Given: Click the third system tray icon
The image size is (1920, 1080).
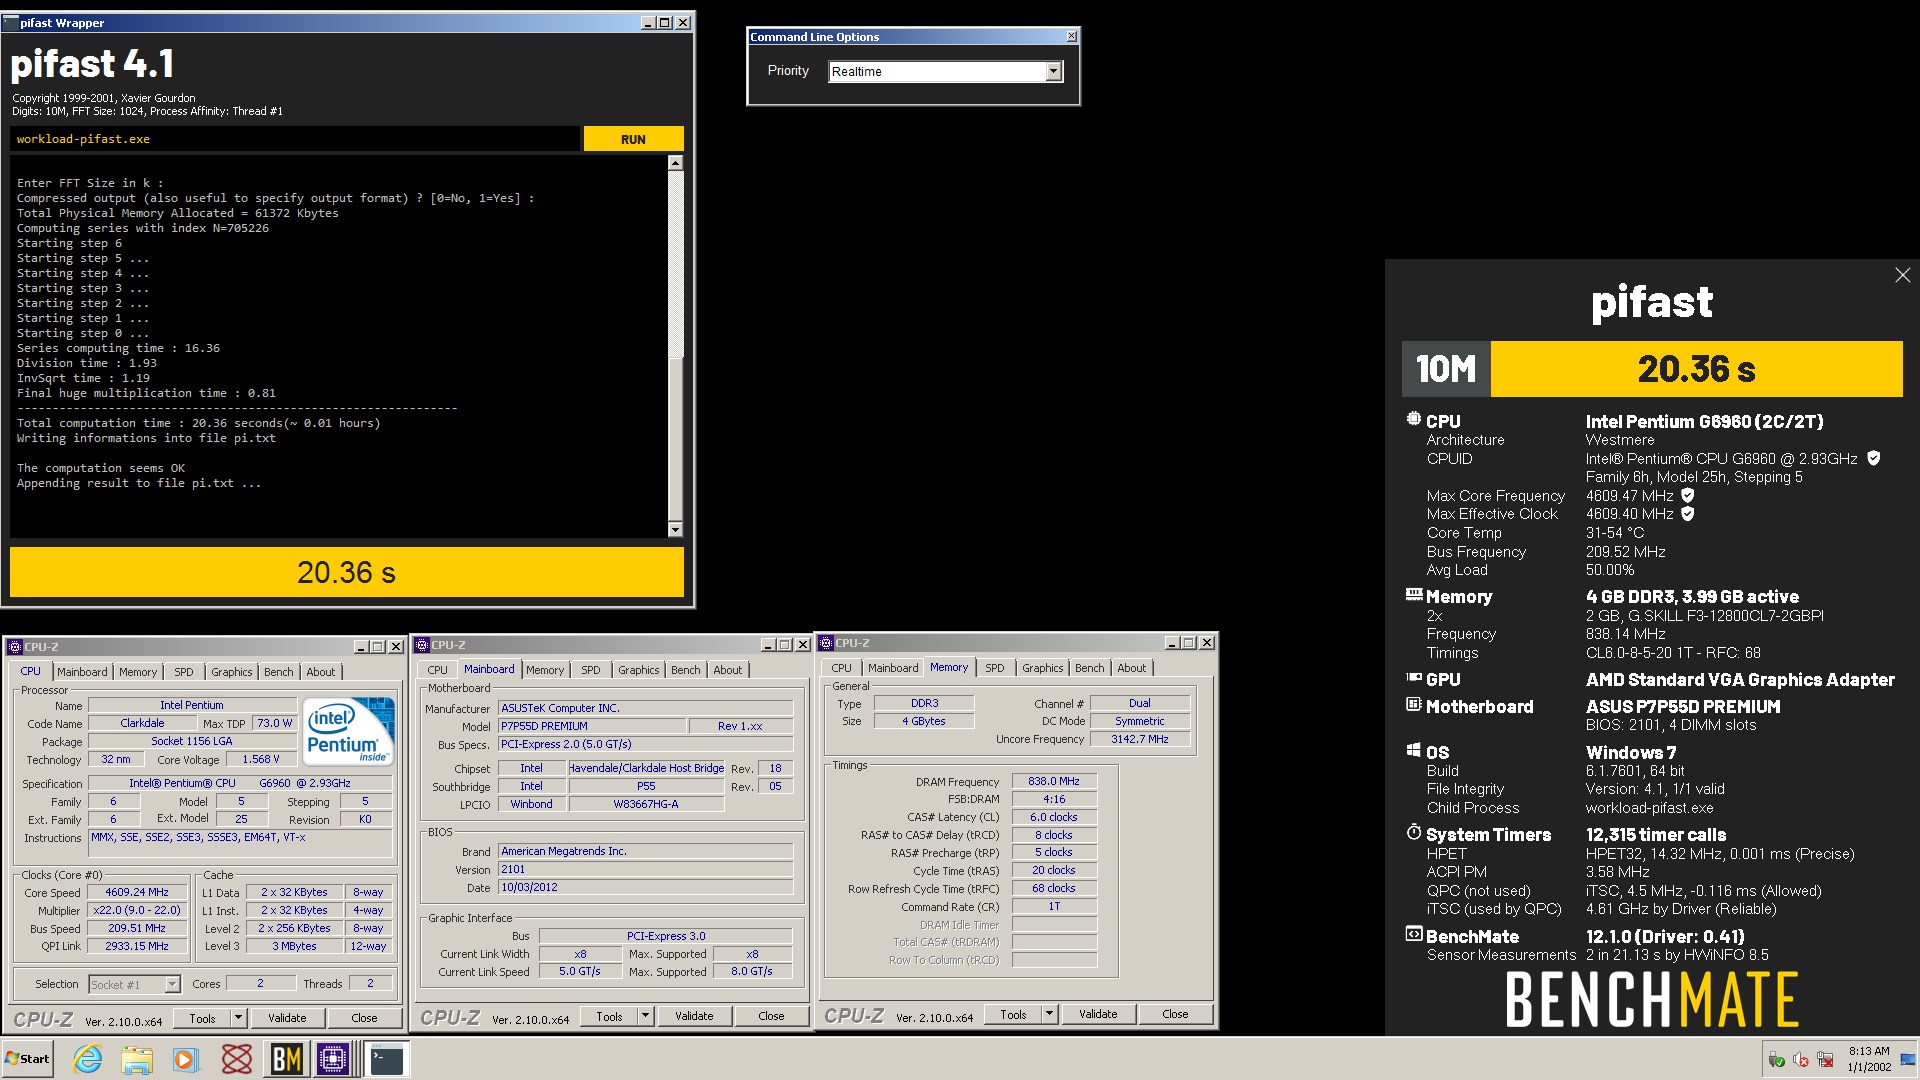Looking at the screenshot, I should click(x=1825, y=1060).
